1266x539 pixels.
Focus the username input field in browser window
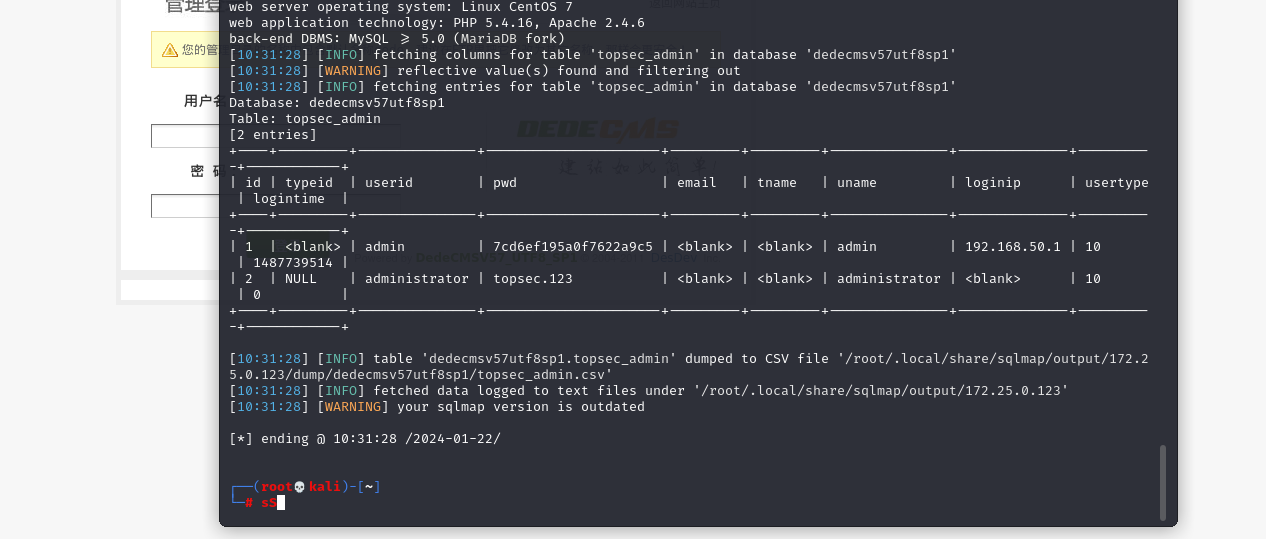(186, 136)
